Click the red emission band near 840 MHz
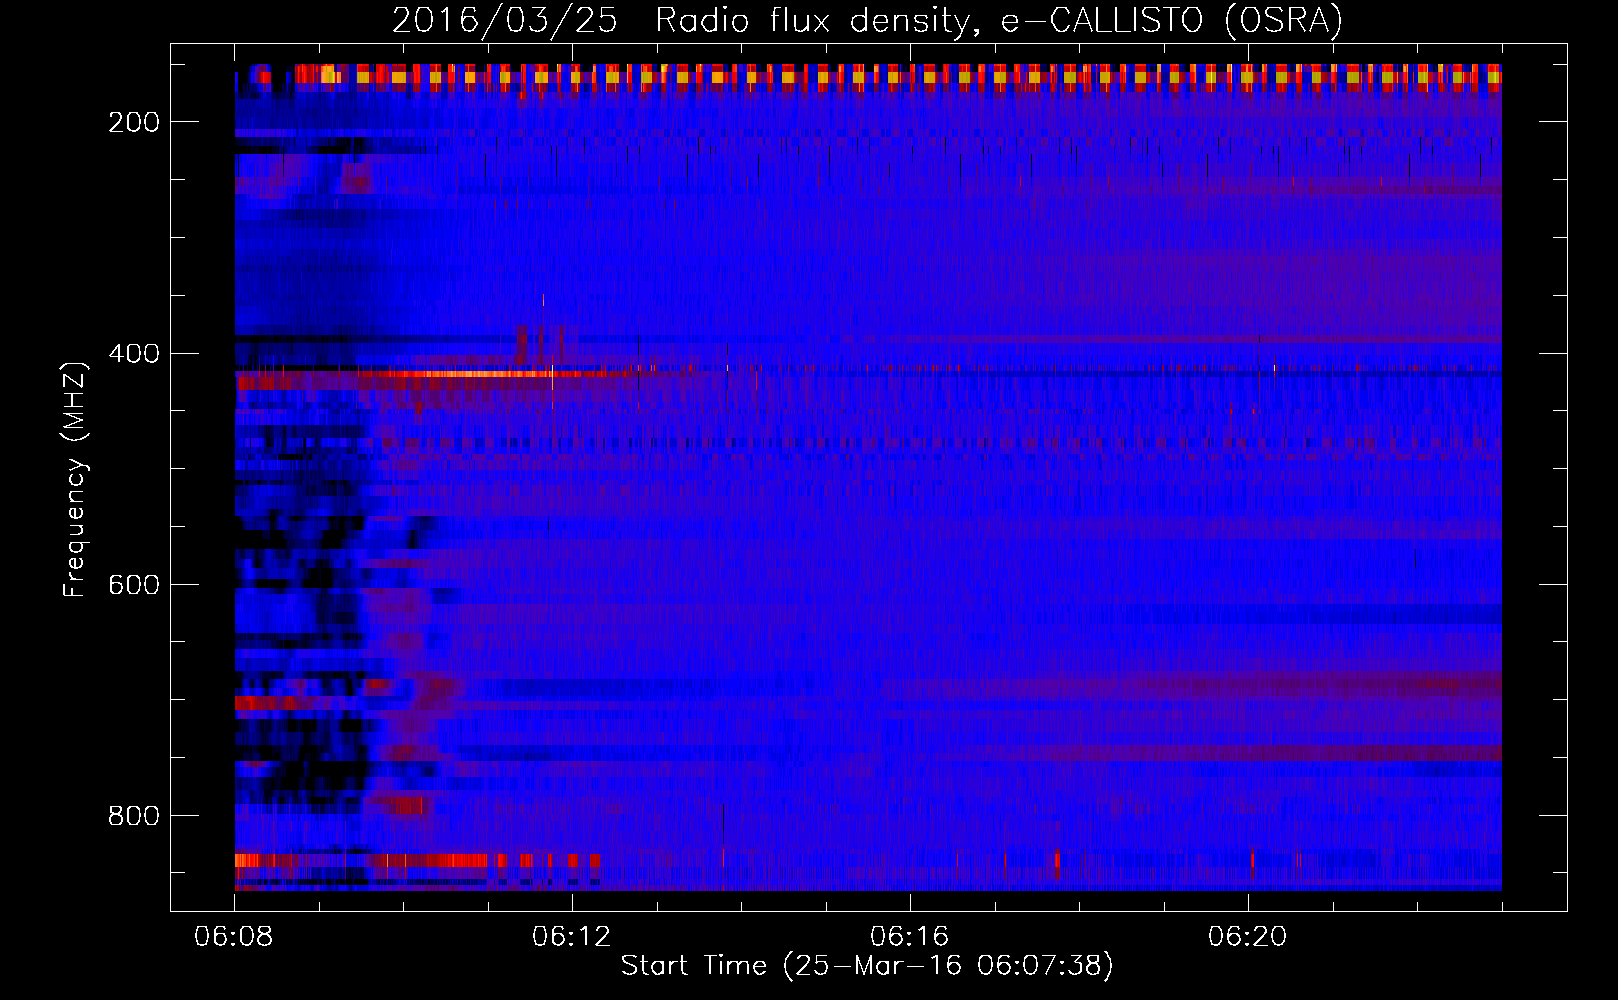The height and width of the screenshot is (1000, 1618). point(417,860)
